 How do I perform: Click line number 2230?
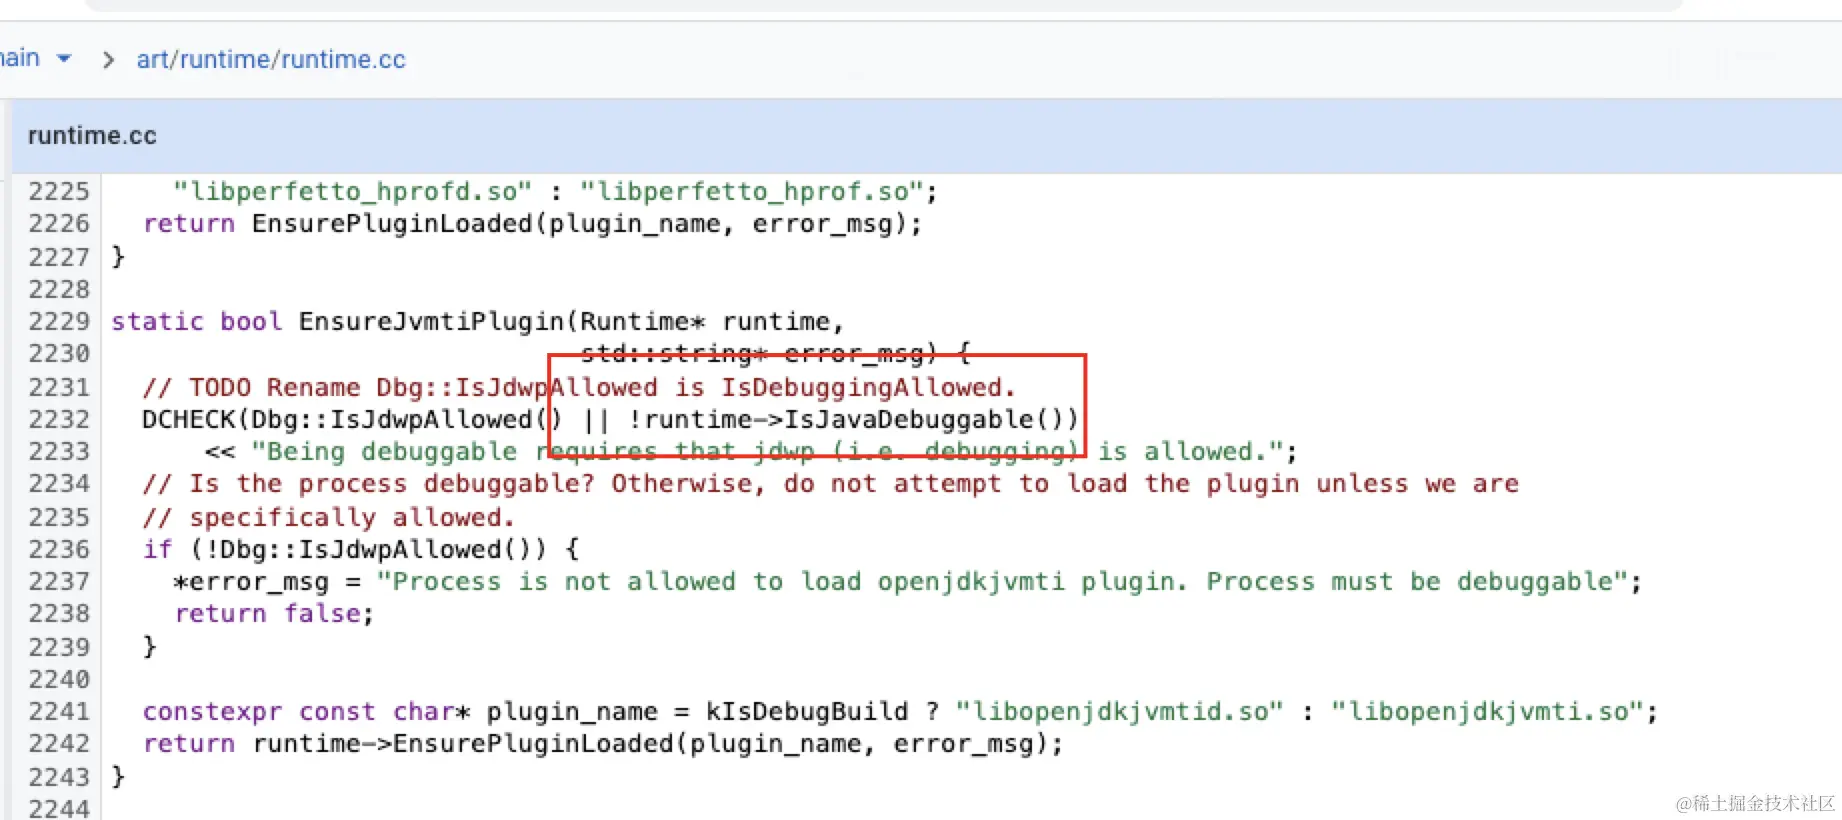(x=59, y=353)
